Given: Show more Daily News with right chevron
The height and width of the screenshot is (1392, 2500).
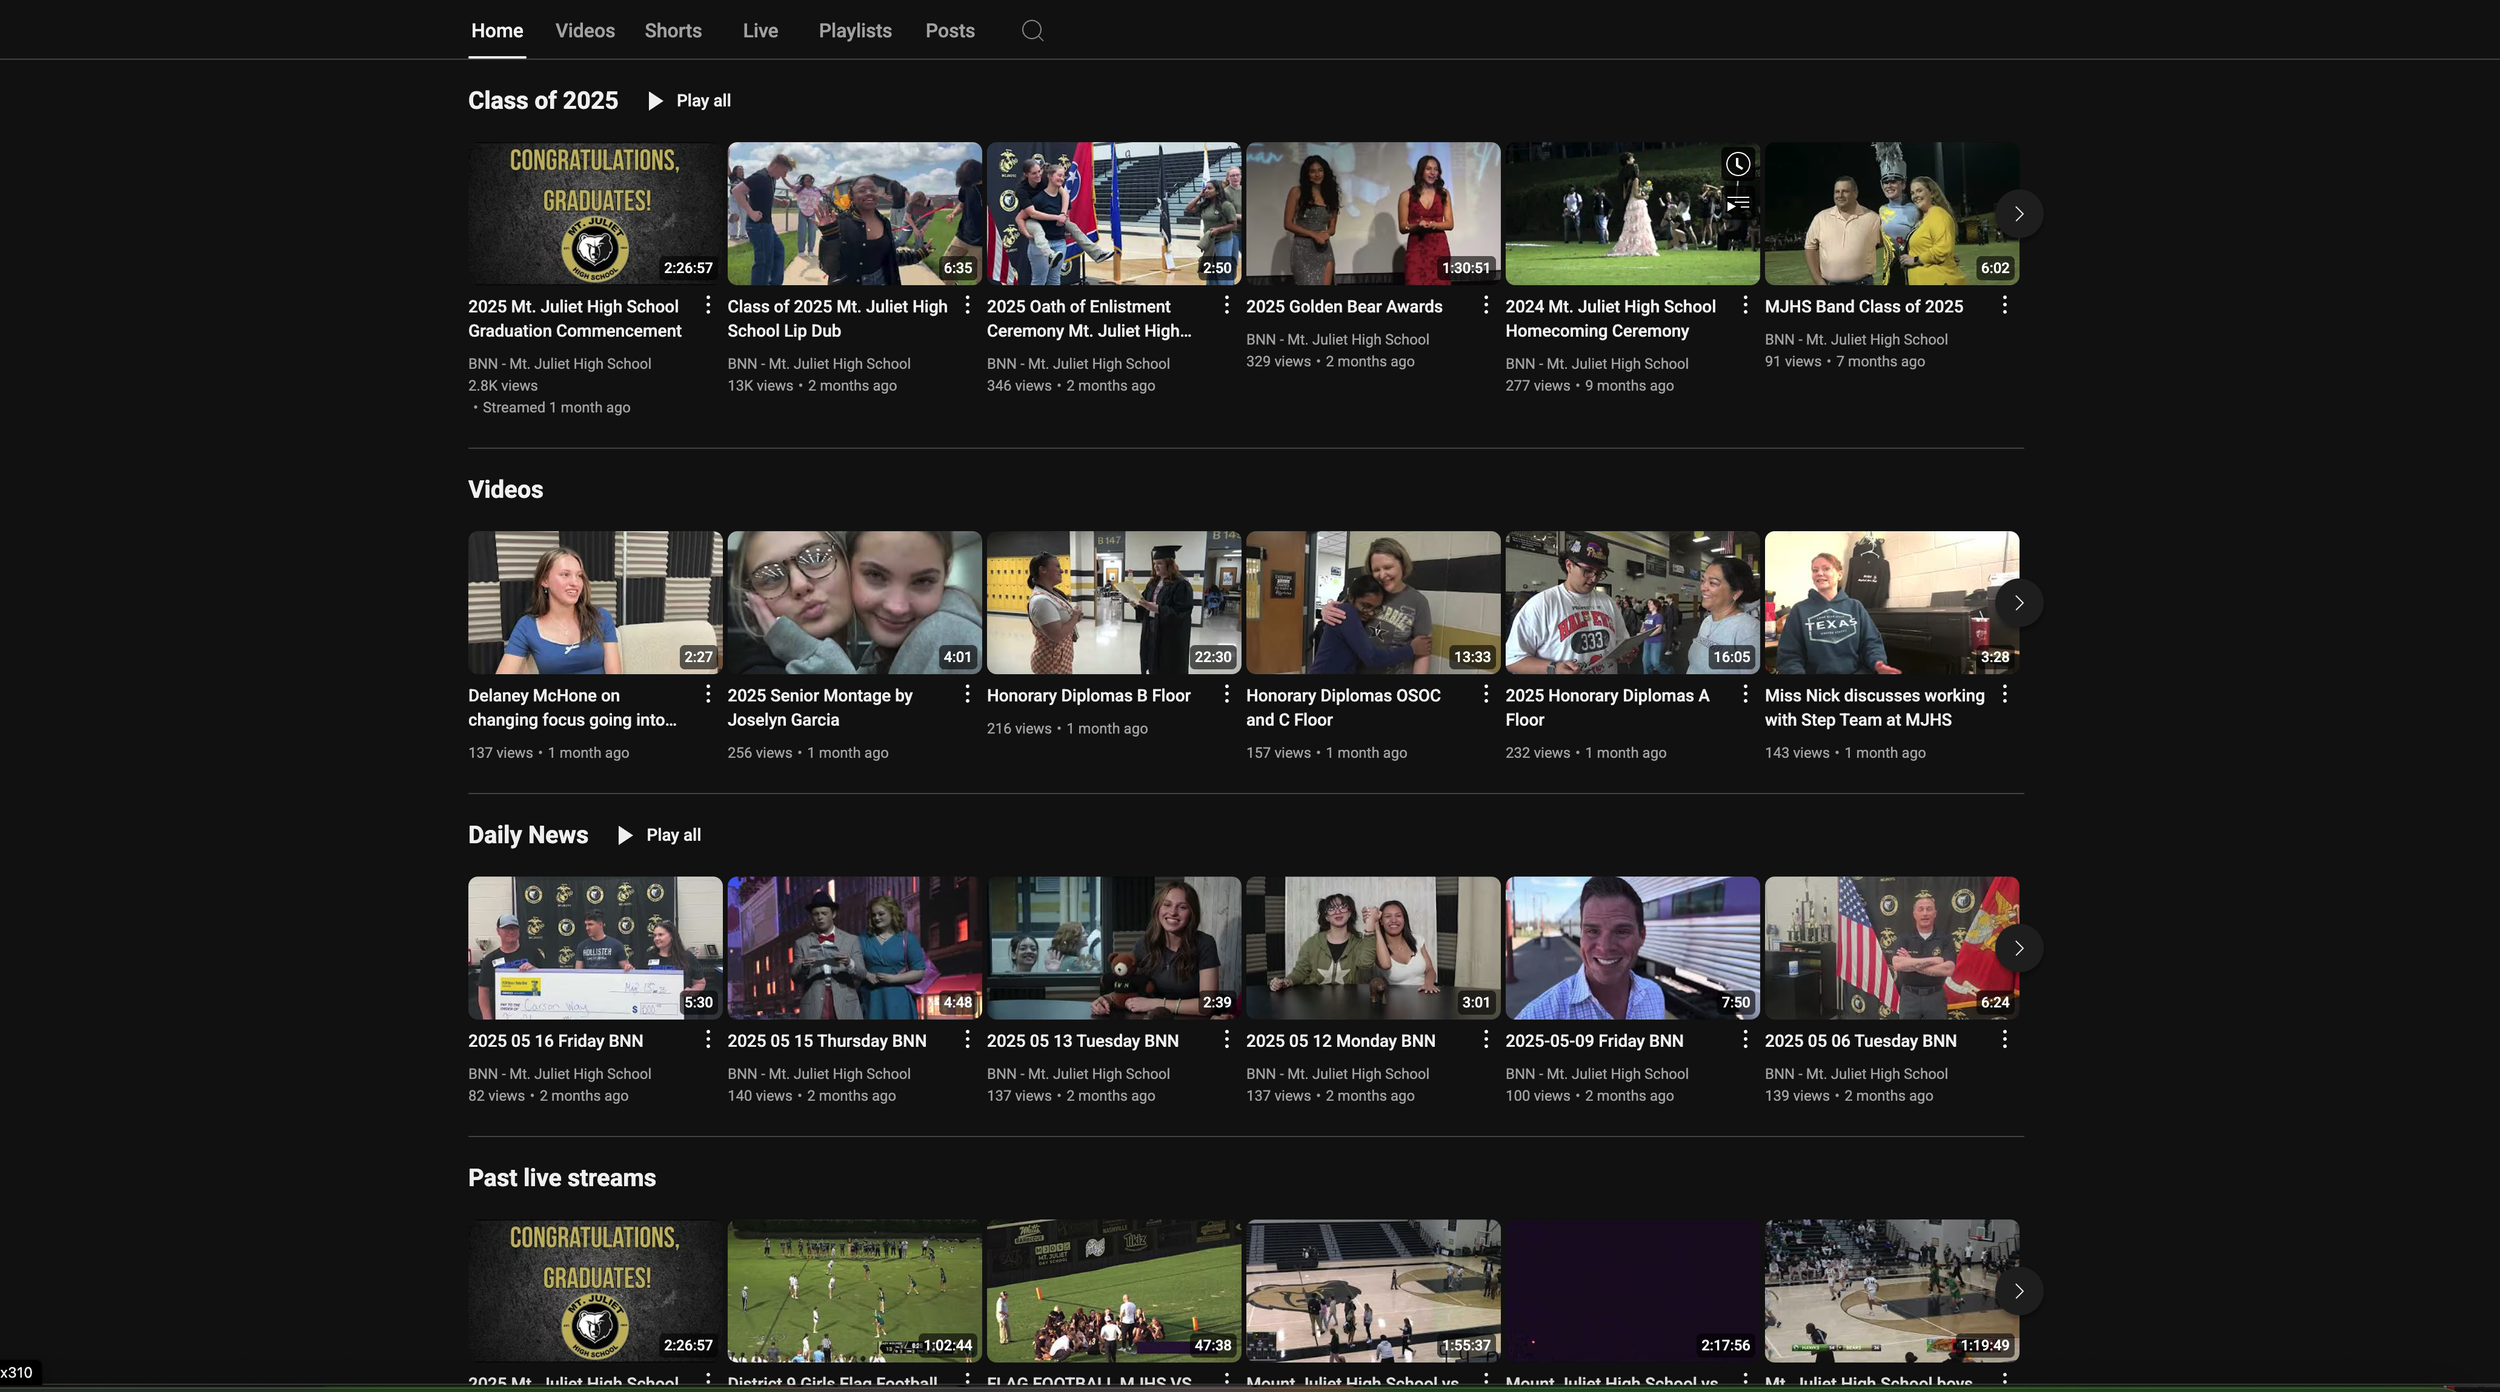Looking at the screenshot, I should tap(2018, 948).
